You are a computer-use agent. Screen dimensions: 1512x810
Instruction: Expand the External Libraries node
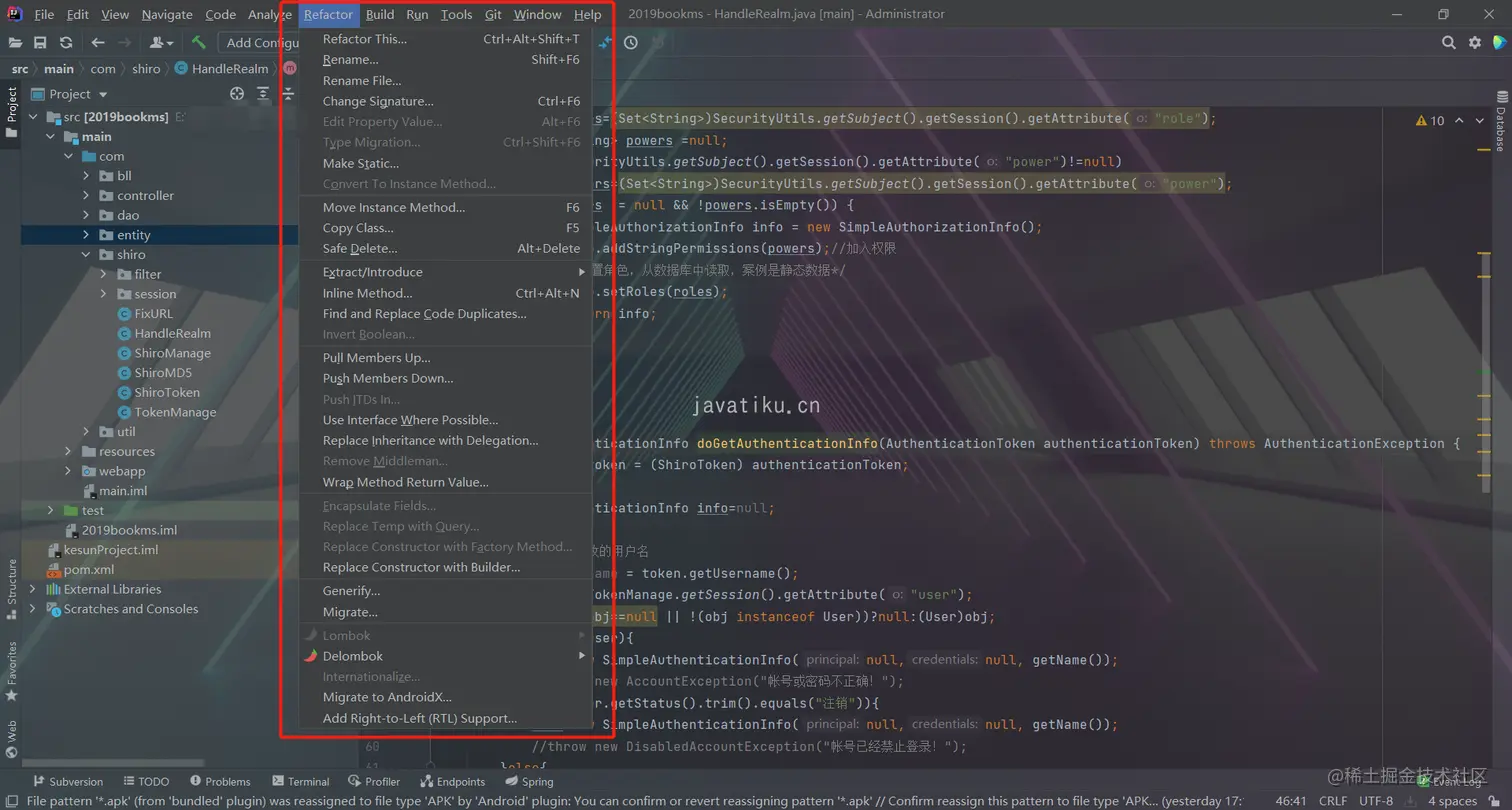click(x=33, y=589)
